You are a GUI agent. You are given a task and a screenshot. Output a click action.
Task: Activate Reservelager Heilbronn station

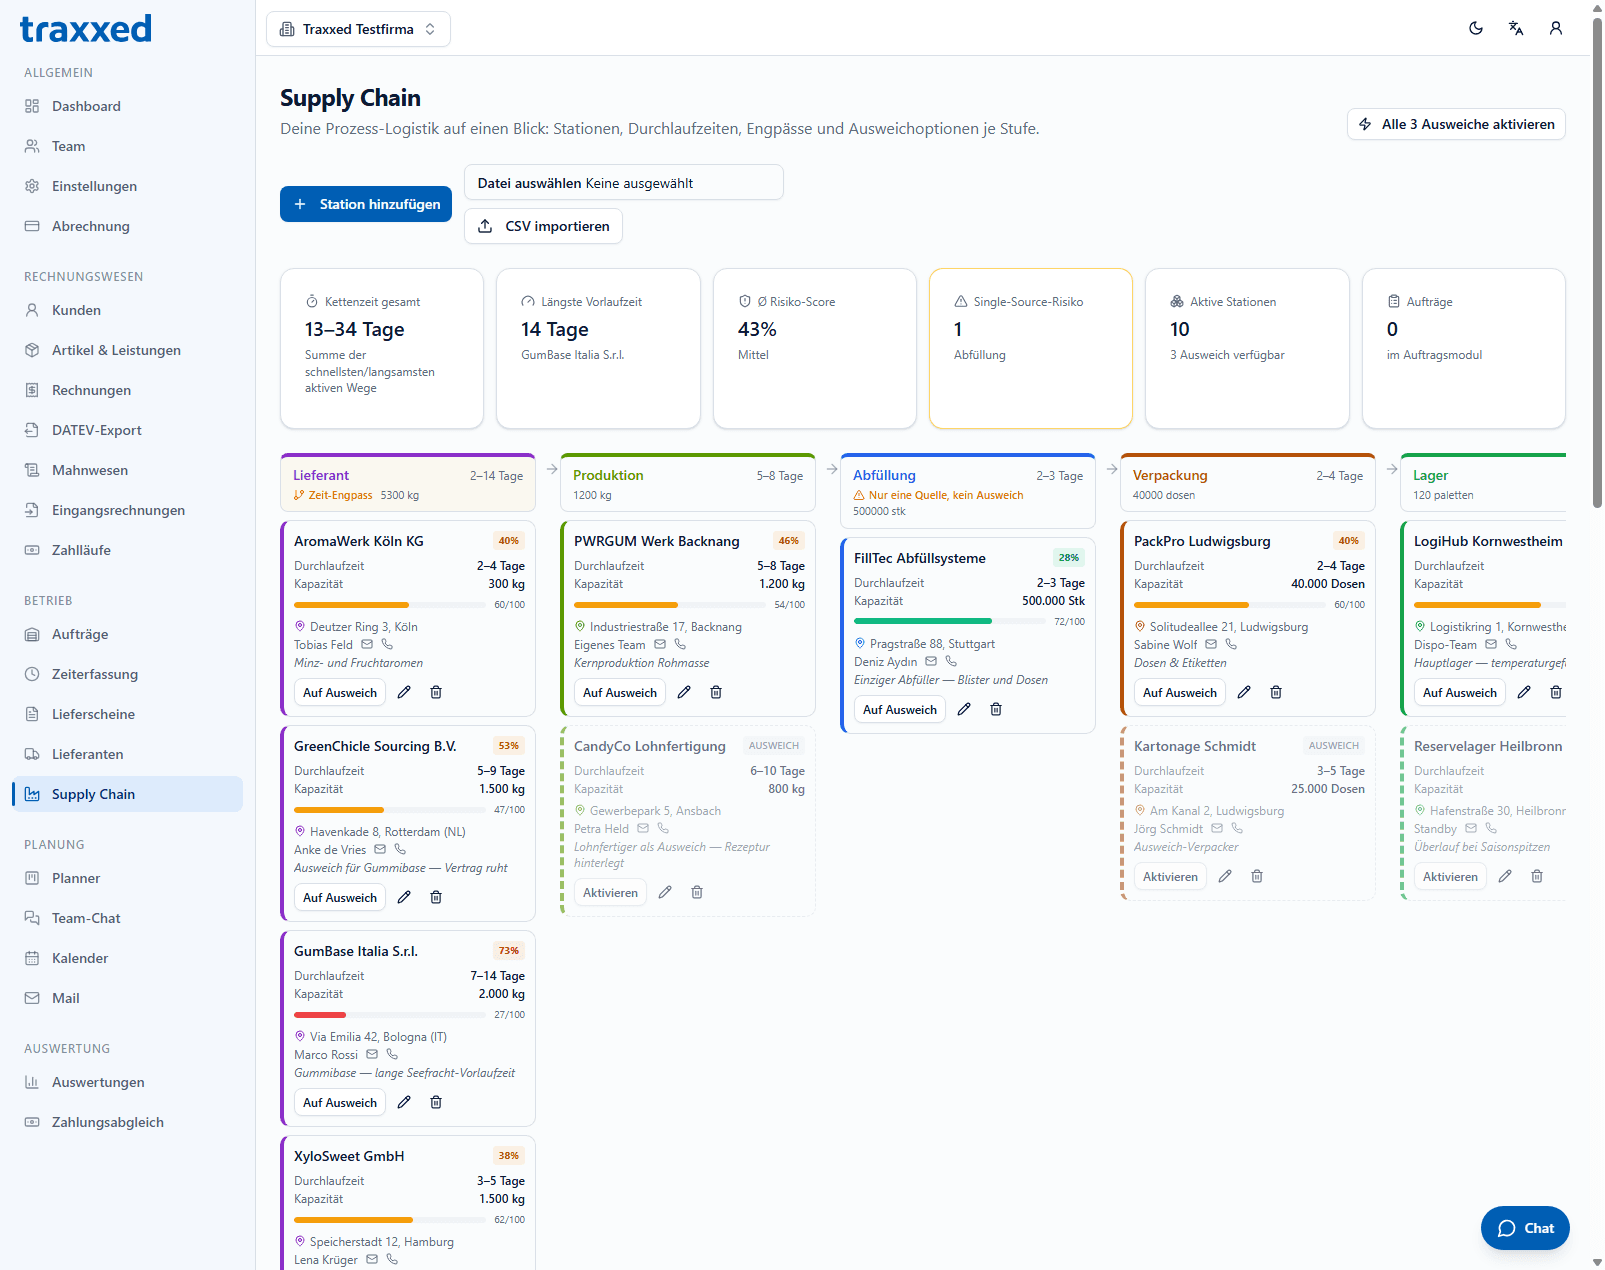1450,876
